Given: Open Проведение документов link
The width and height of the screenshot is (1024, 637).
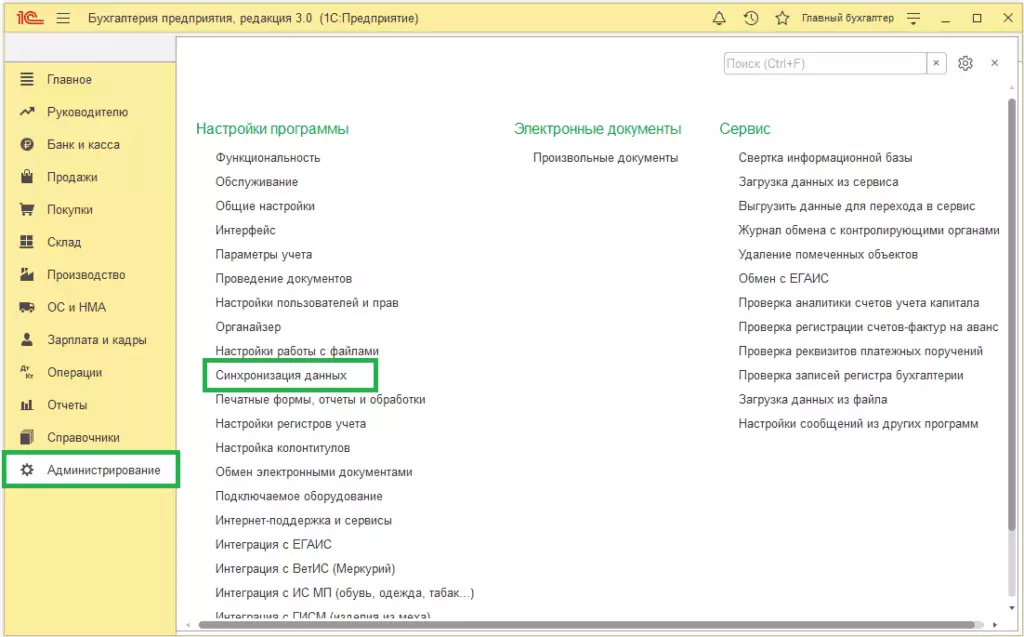Looking at the screenshot, I should [283, 278].
